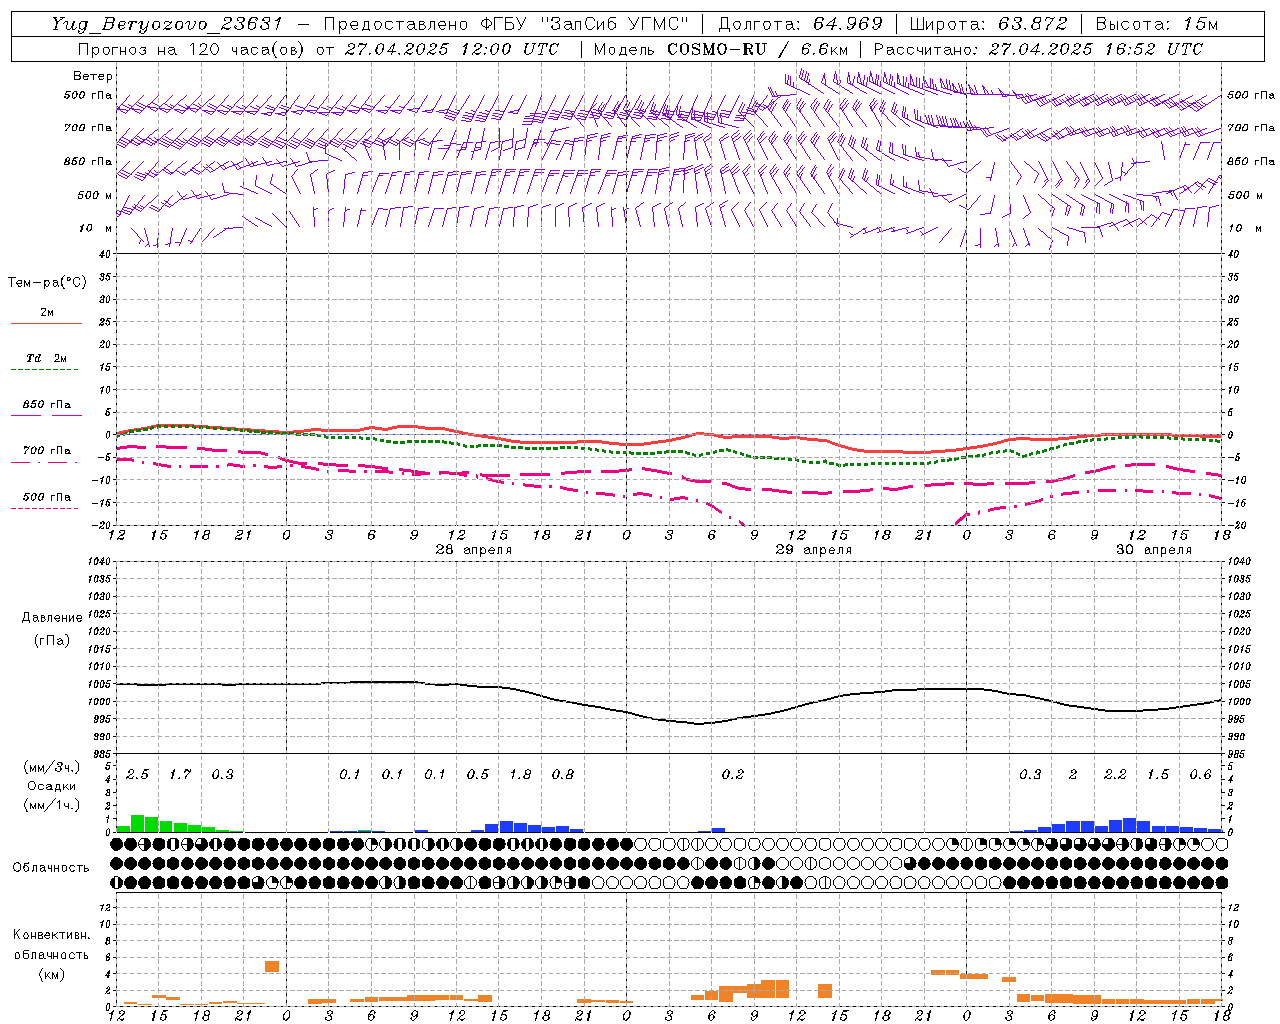This screenshot has width=1280, height=1024.
Task: Click the '30 апреля' date label
Action: click(x=1154, y=550)
